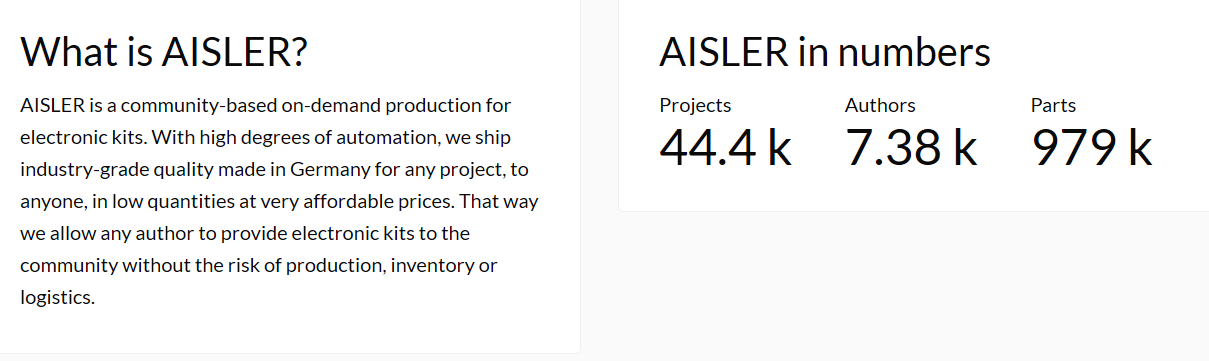
Task: Select the Authors label
Action: pyautogui.click(x=880, y=105)
